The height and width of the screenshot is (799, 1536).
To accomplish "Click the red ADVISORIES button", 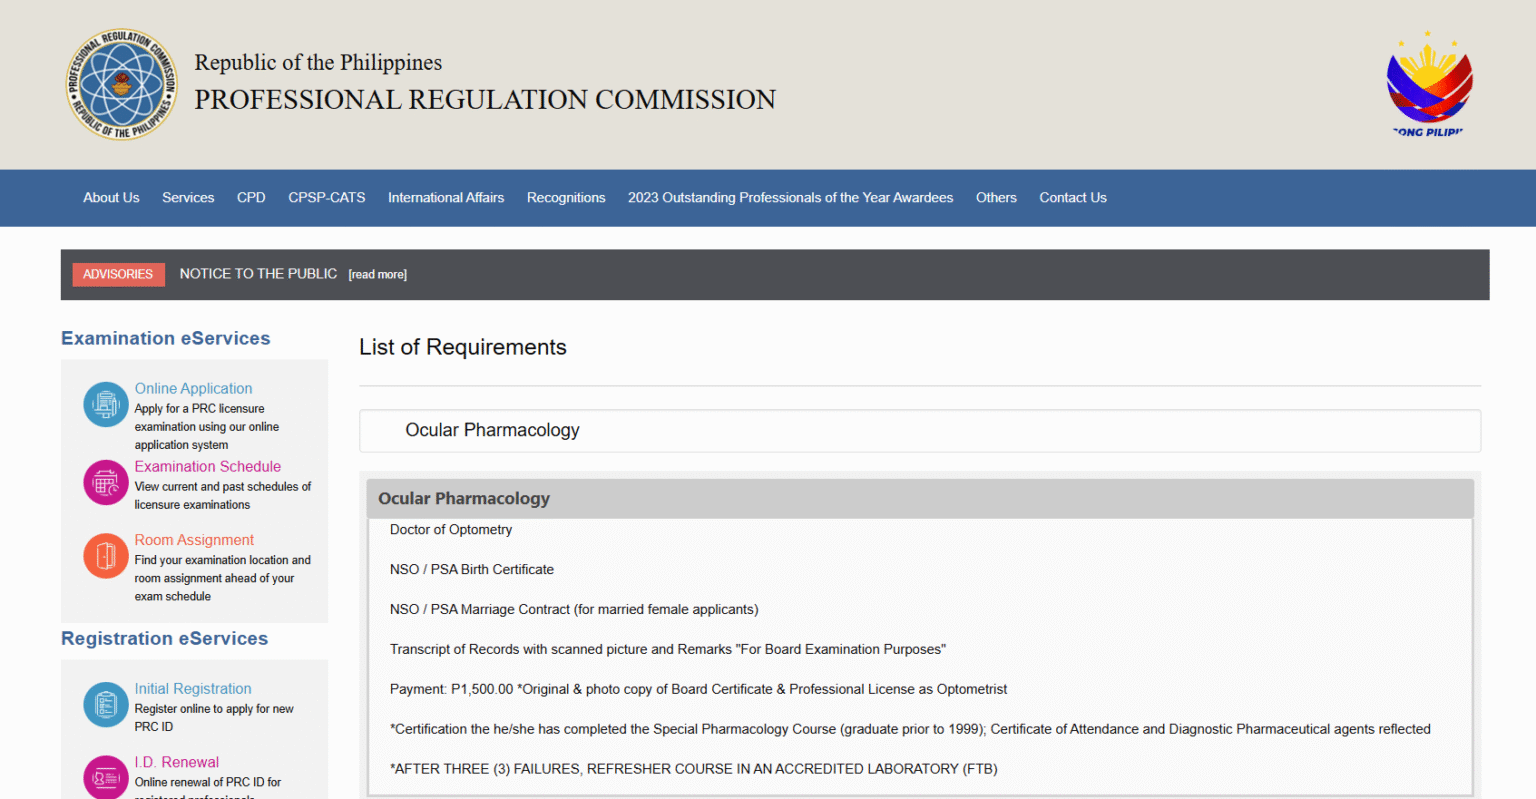I will pyautogui.click(x=118, y=274).
